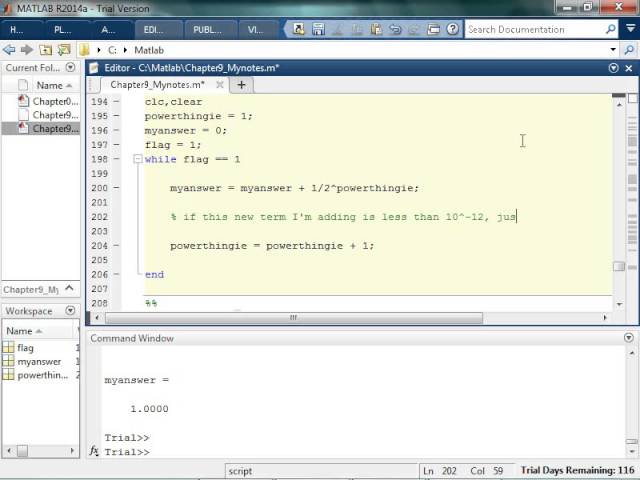Open the shortcuts icon in quick access toolbar
Viewport: 640px width, 480px height.
(x=299, y=29)
